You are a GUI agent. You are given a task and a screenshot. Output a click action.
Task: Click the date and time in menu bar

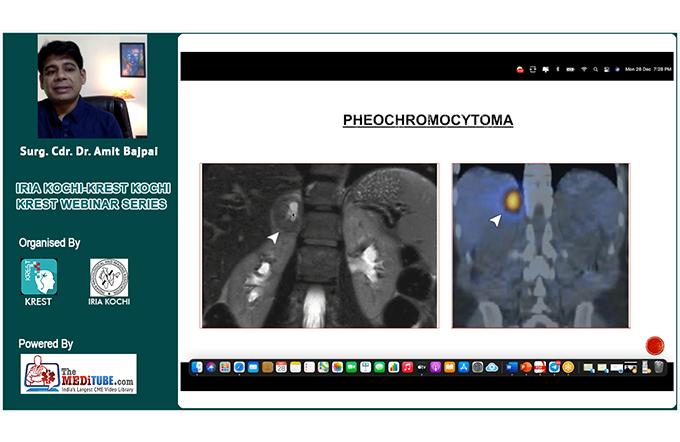(648, 69)
